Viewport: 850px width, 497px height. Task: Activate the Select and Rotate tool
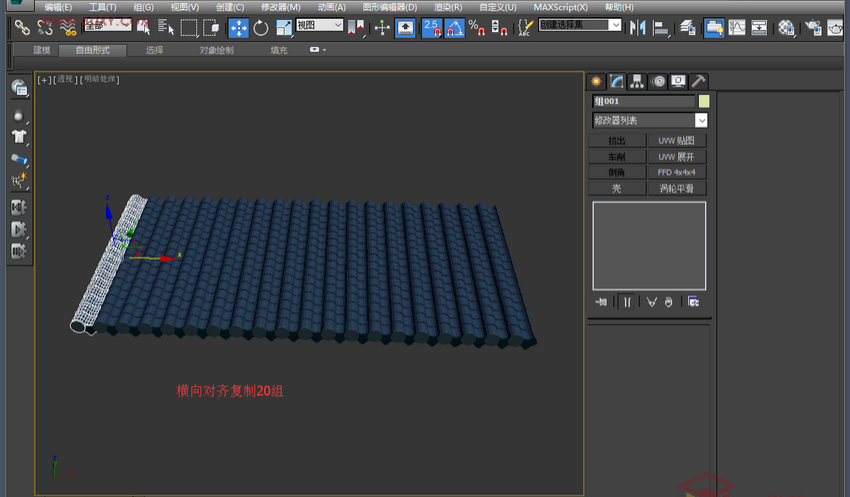pyautogui.click(x=261, y=28)
